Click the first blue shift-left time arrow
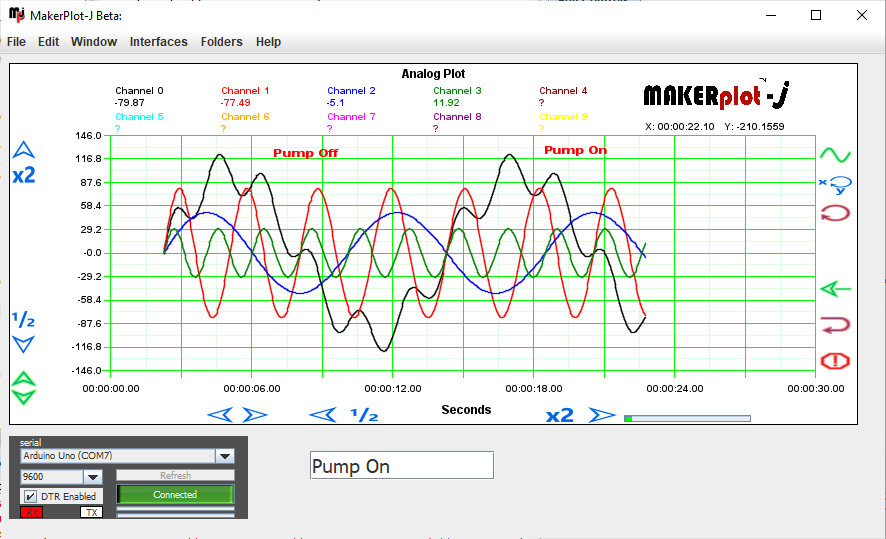 click(x=220, y=415)
